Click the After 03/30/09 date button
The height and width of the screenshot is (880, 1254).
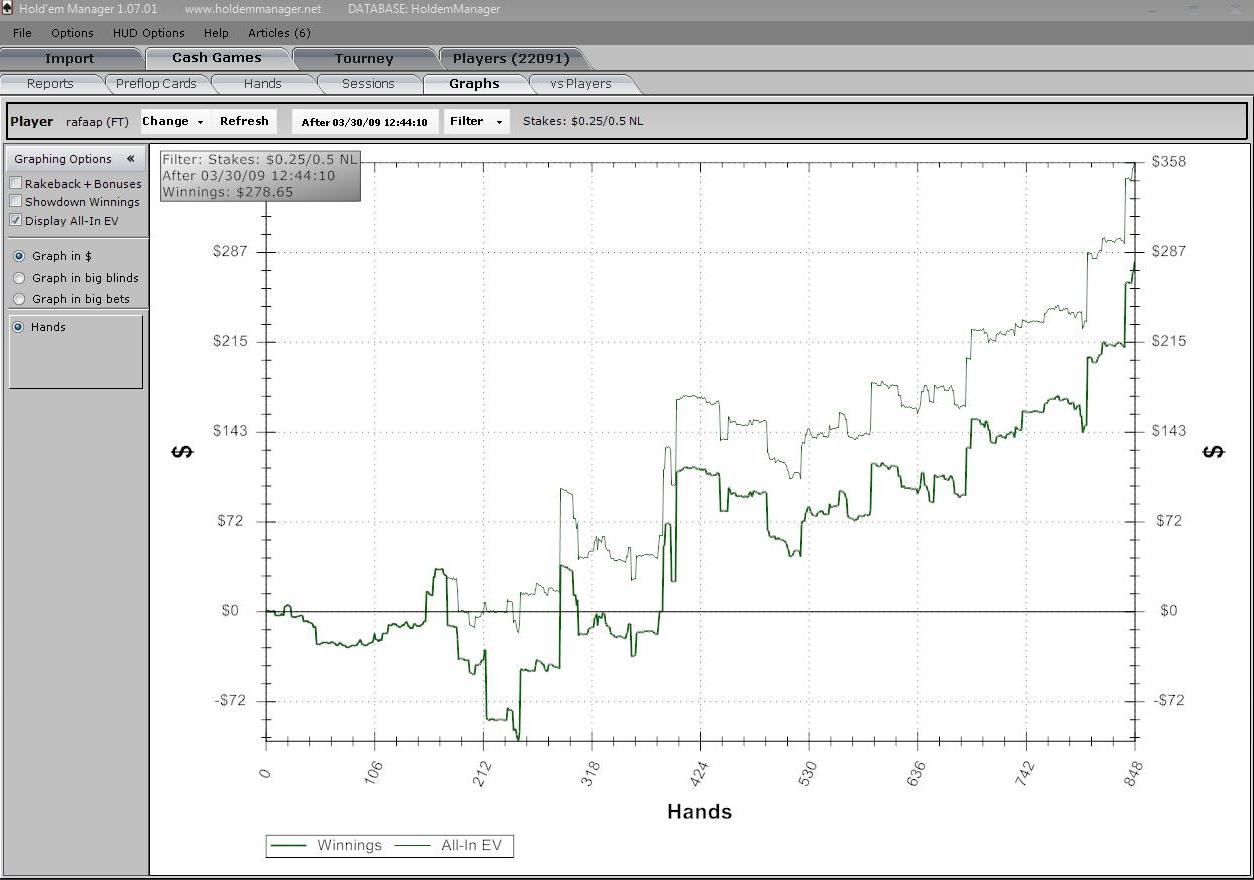tap(365, 122)
